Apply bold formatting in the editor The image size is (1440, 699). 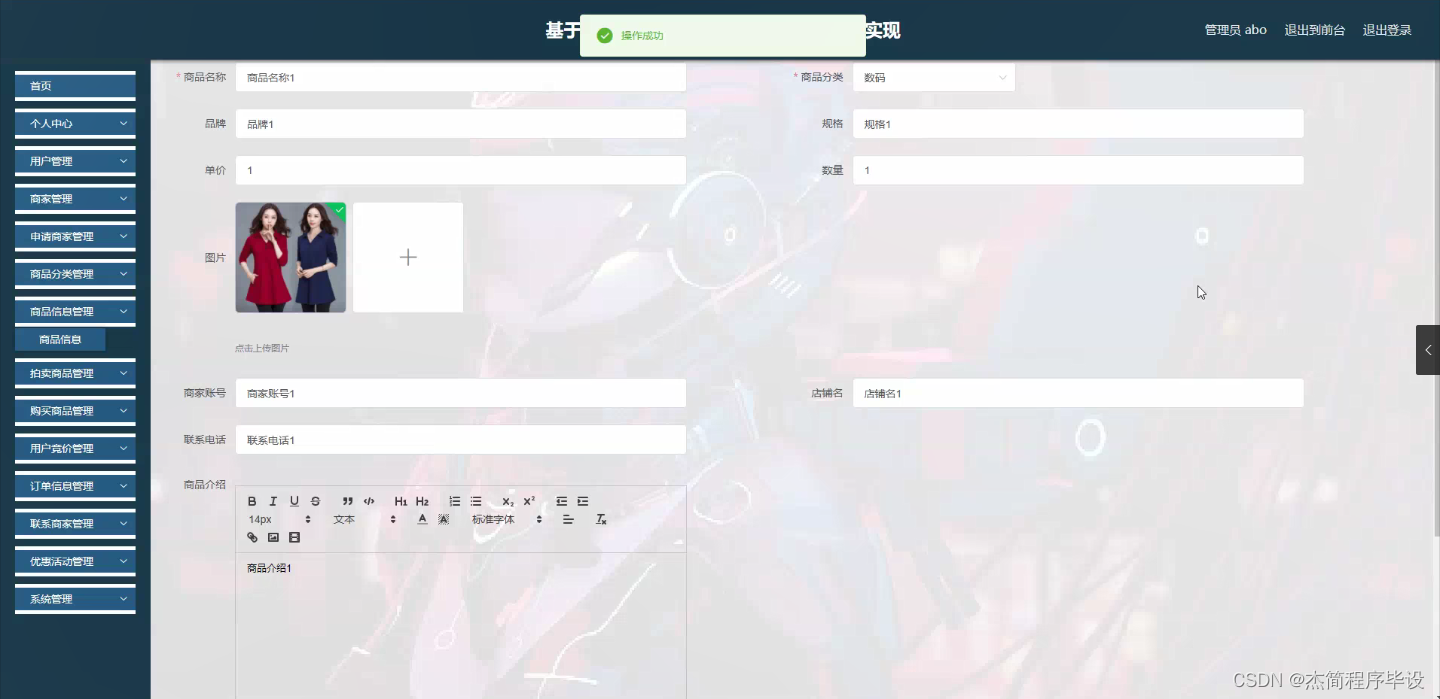pos(253,501)
